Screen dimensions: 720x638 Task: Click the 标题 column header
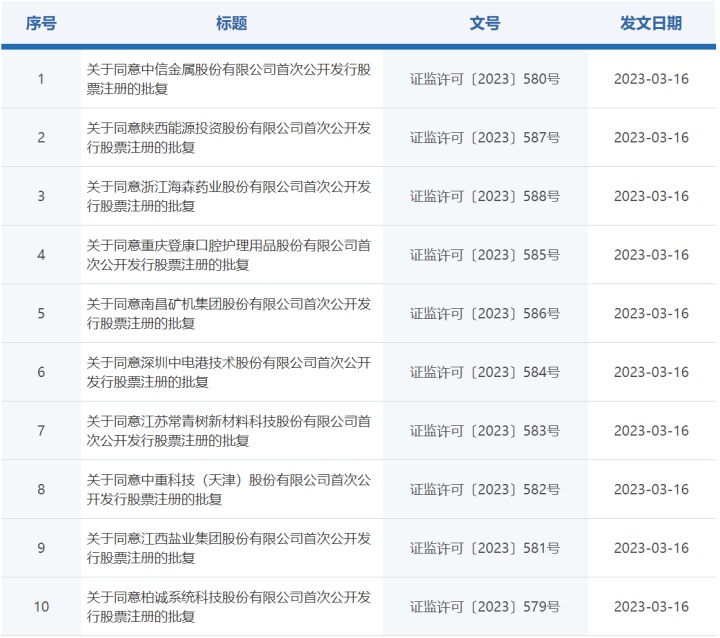coord(231,23)
